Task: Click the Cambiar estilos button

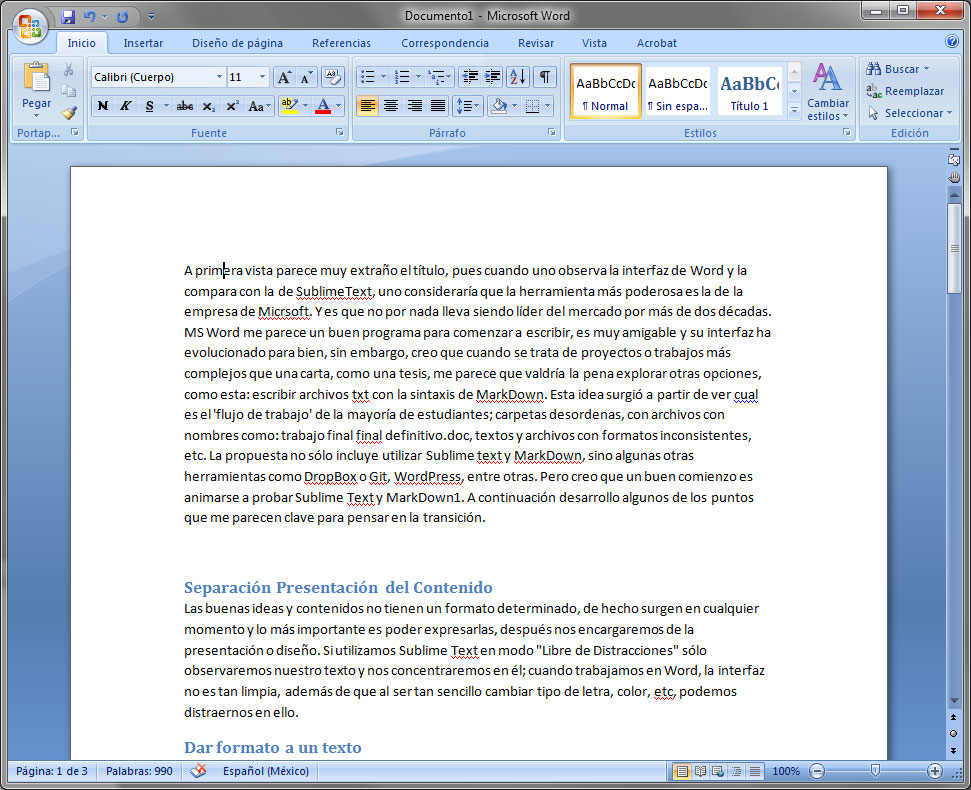Action: 827,91
